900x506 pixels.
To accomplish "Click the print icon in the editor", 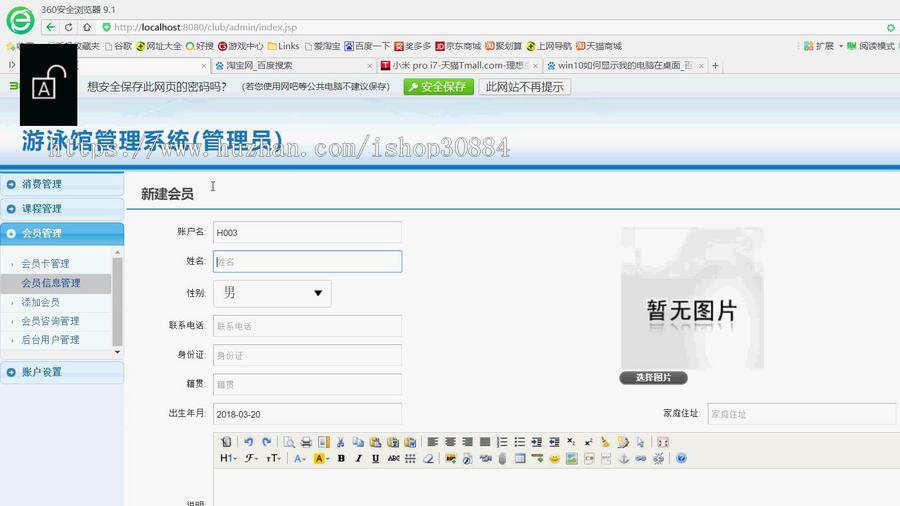I will pyautogui.click(x=306, y=442).
